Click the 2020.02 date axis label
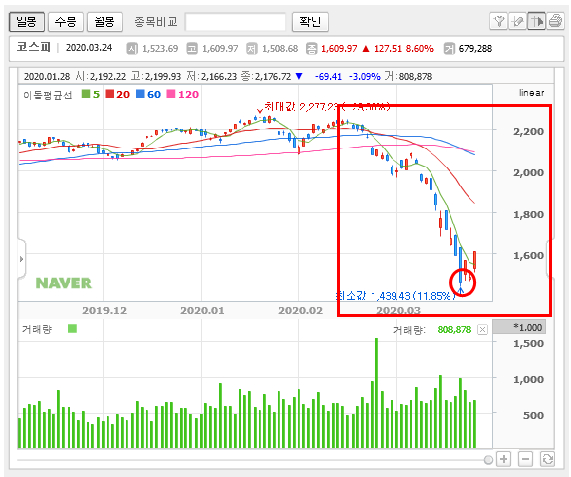Screen dimensions: 571x477 [x=300, y=311]
